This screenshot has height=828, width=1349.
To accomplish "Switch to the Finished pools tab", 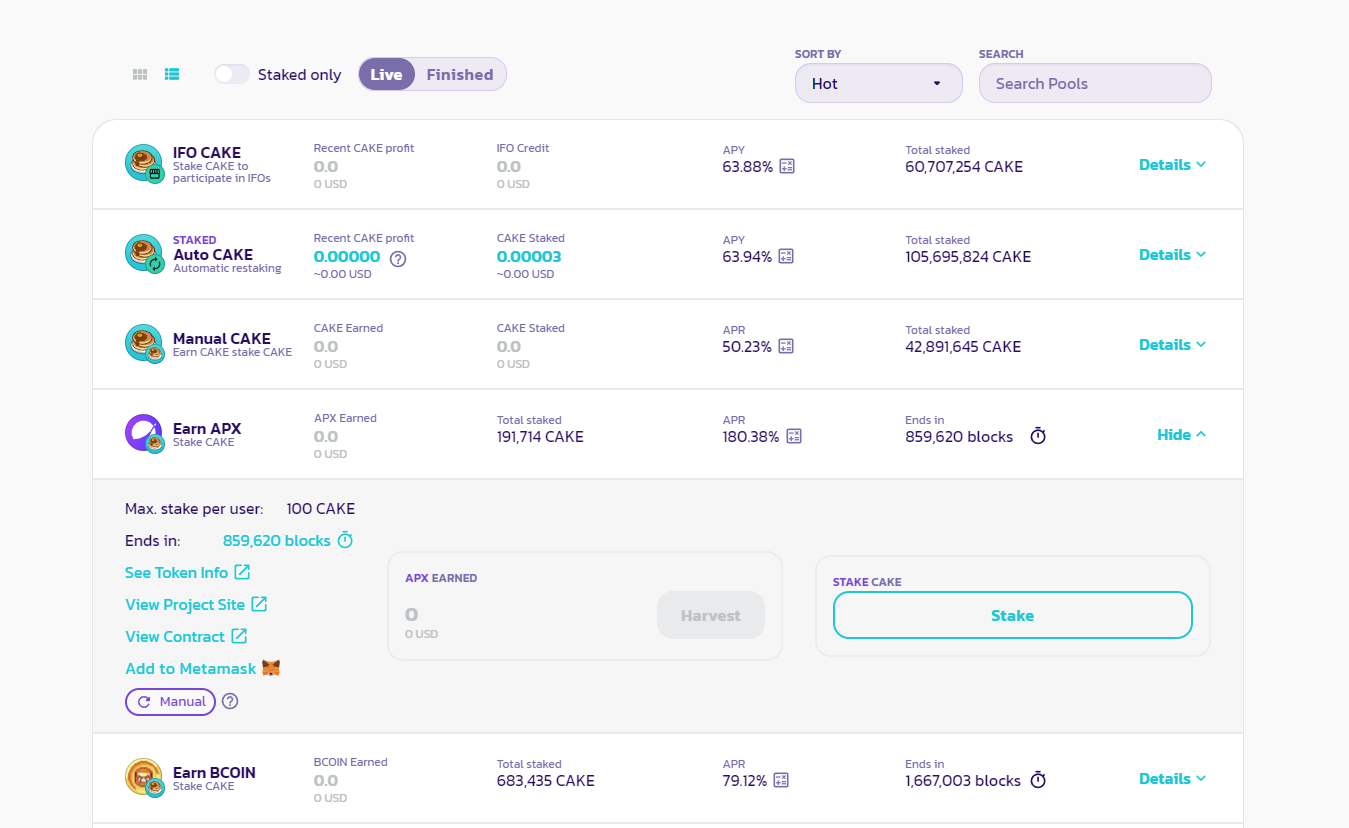I will 460,74.
